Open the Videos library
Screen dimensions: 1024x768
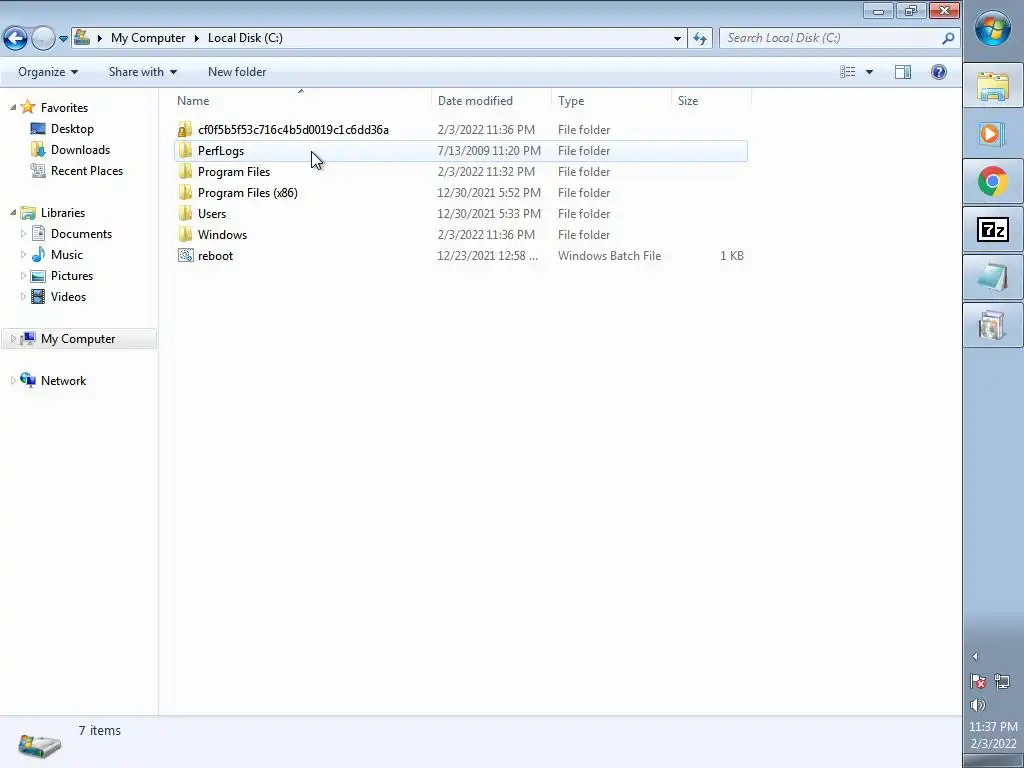[x=68, y=296]
